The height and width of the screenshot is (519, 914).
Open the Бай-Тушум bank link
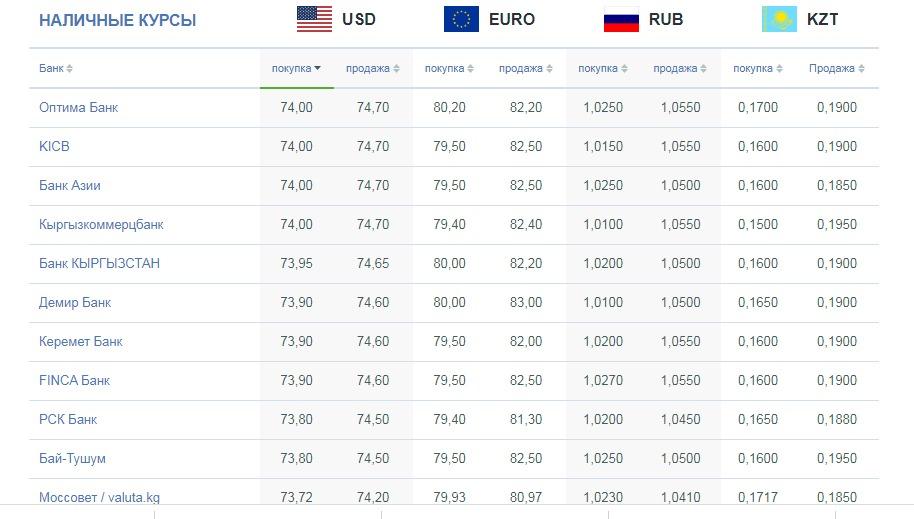coord(72,458)
